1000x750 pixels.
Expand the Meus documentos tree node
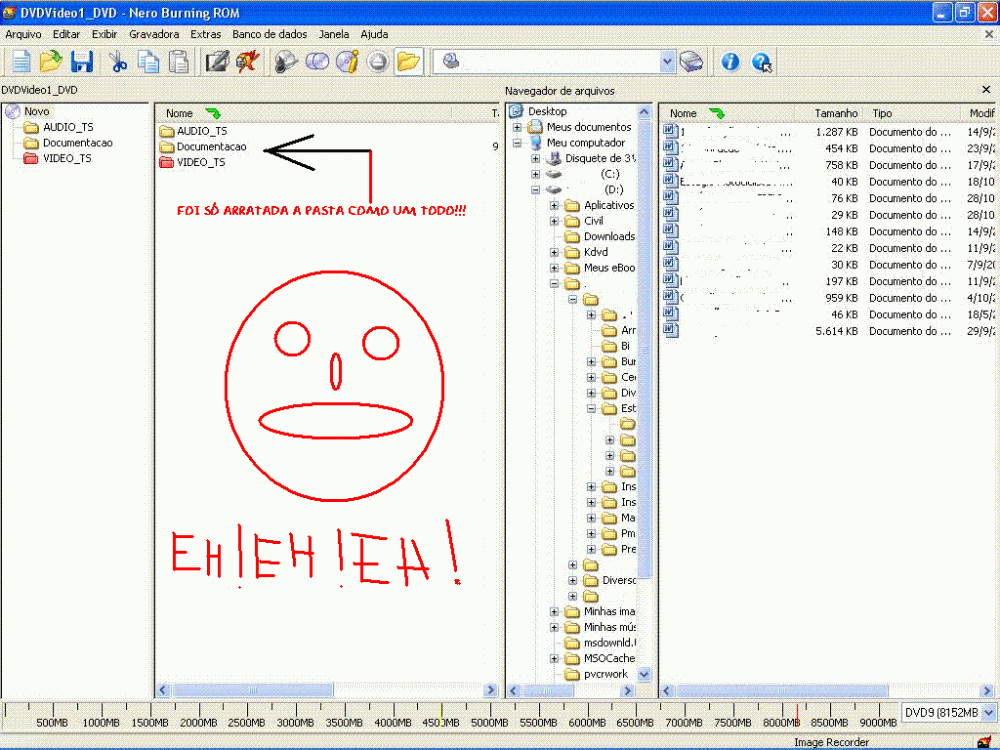pos(517,127)
